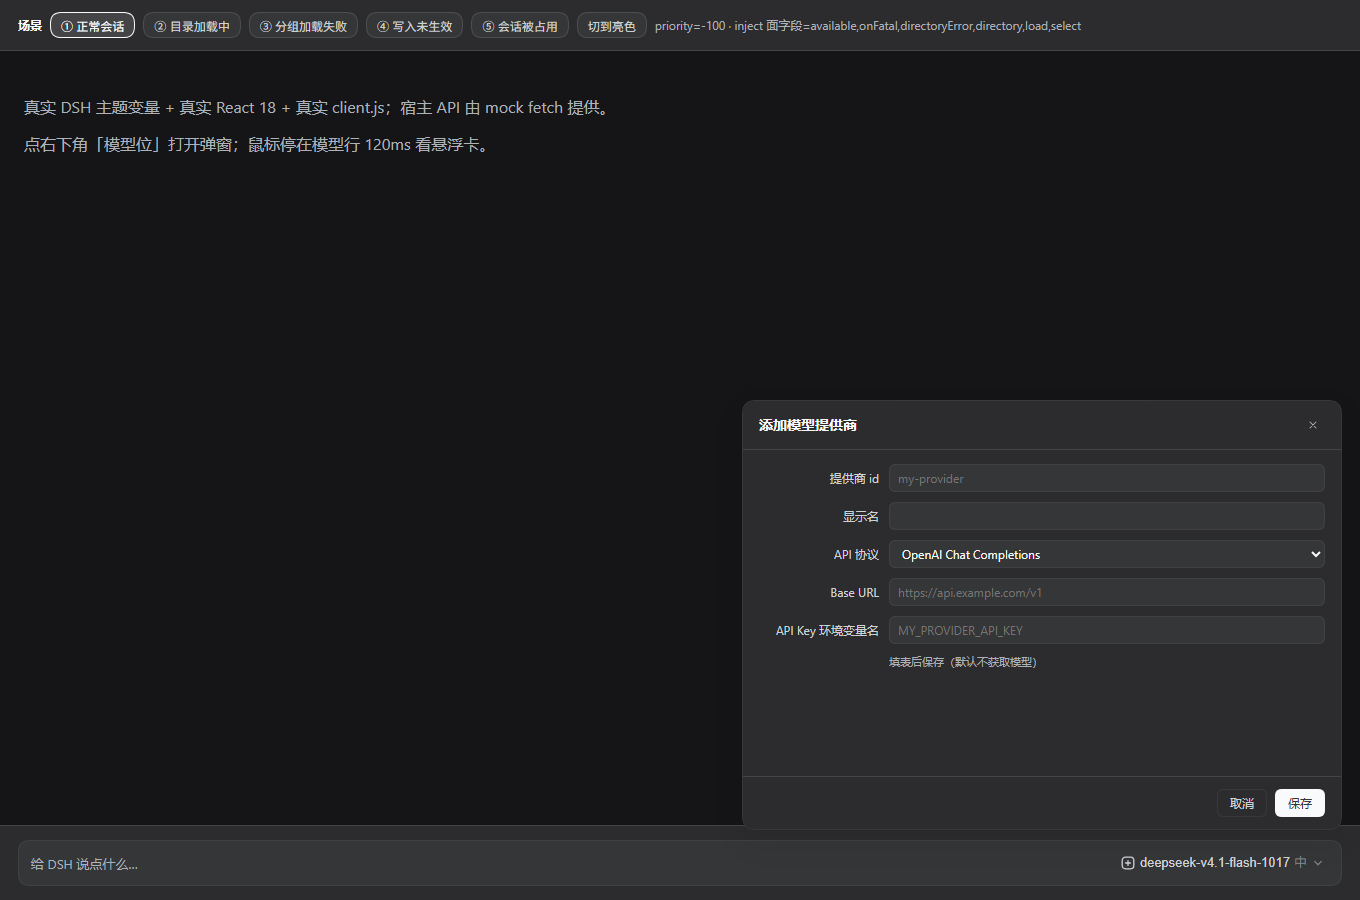The width and height of the screenshot is (1360, 900).
Task: Switch to scenario ② 目录加载中
Action: 192,26
